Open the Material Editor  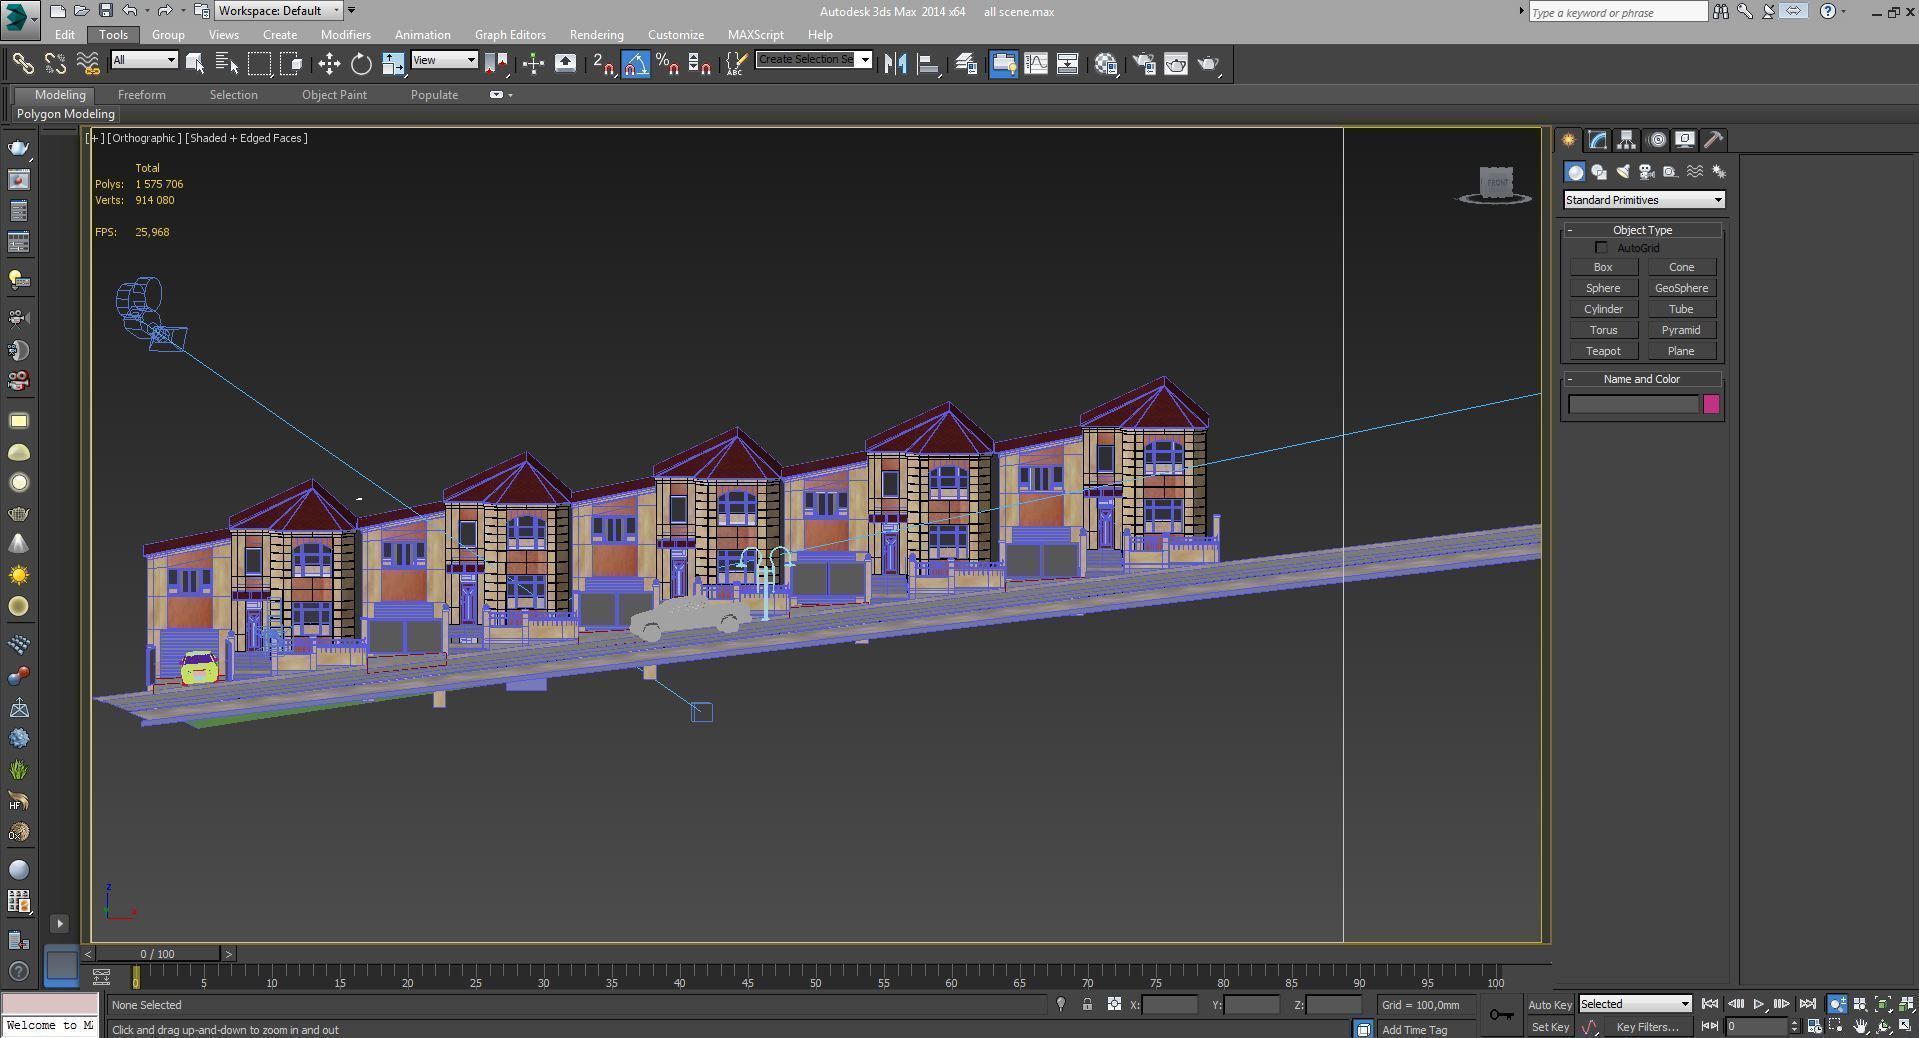coord(1106,64)
